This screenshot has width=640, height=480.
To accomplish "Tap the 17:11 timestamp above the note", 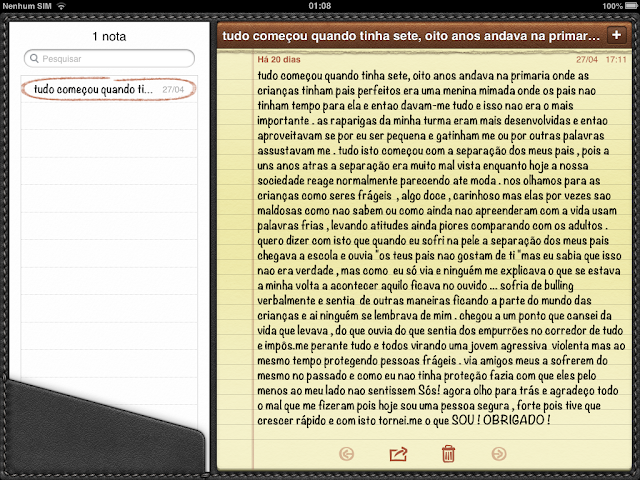I will tap(616, 60).
